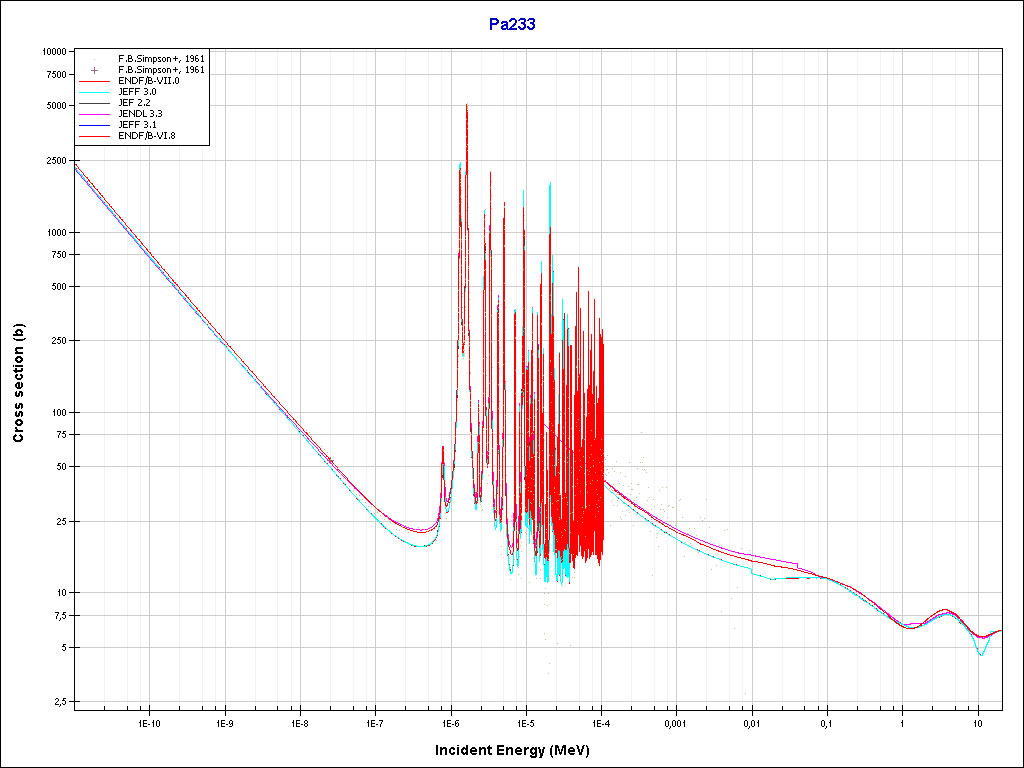The image size is (1024, 768).
Task: Click the plus marker icon in legend
Action: point(93,70)
